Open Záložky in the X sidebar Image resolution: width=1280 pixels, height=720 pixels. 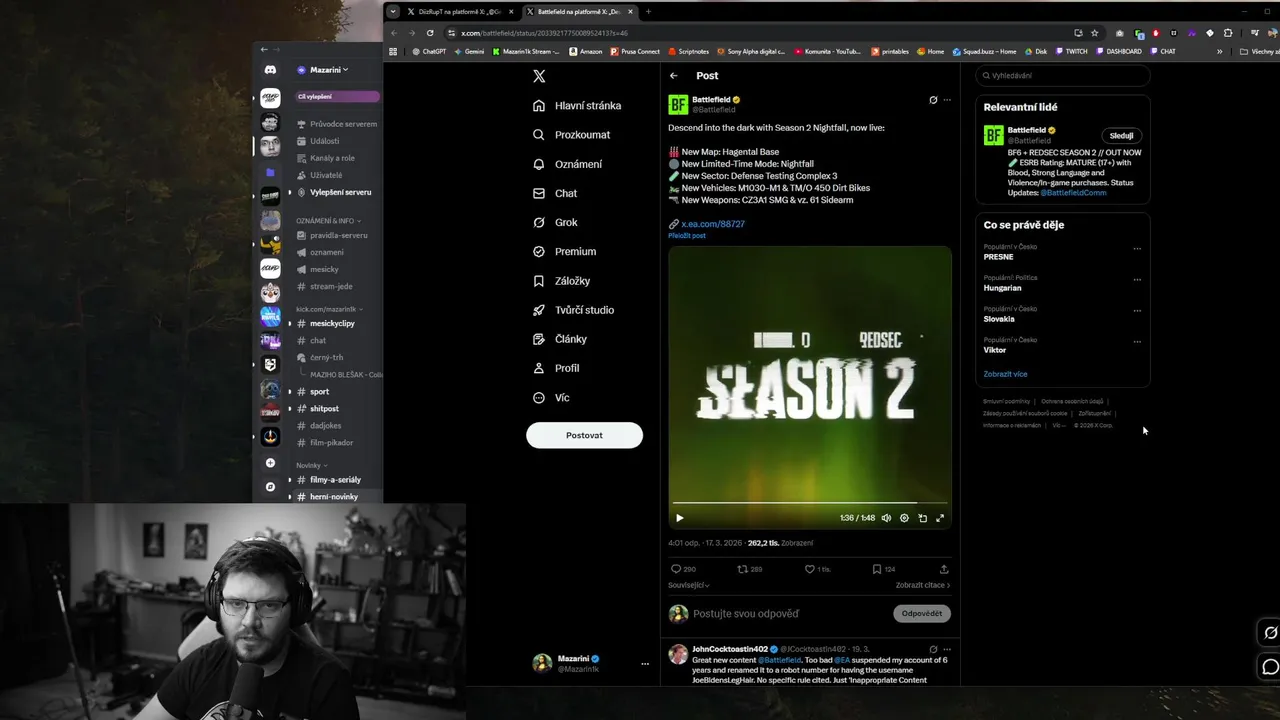pos(561,281)
